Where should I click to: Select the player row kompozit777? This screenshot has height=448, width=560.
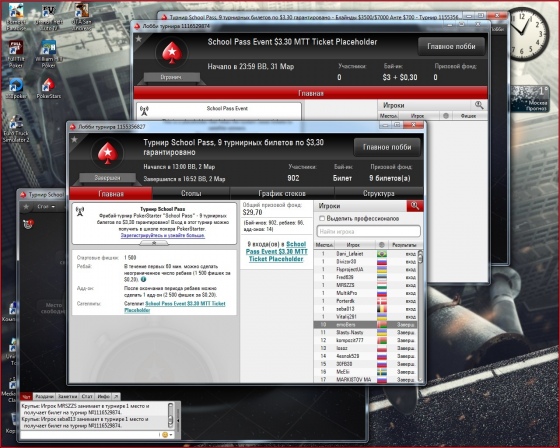pyautogui.click(x=365, y=340)
